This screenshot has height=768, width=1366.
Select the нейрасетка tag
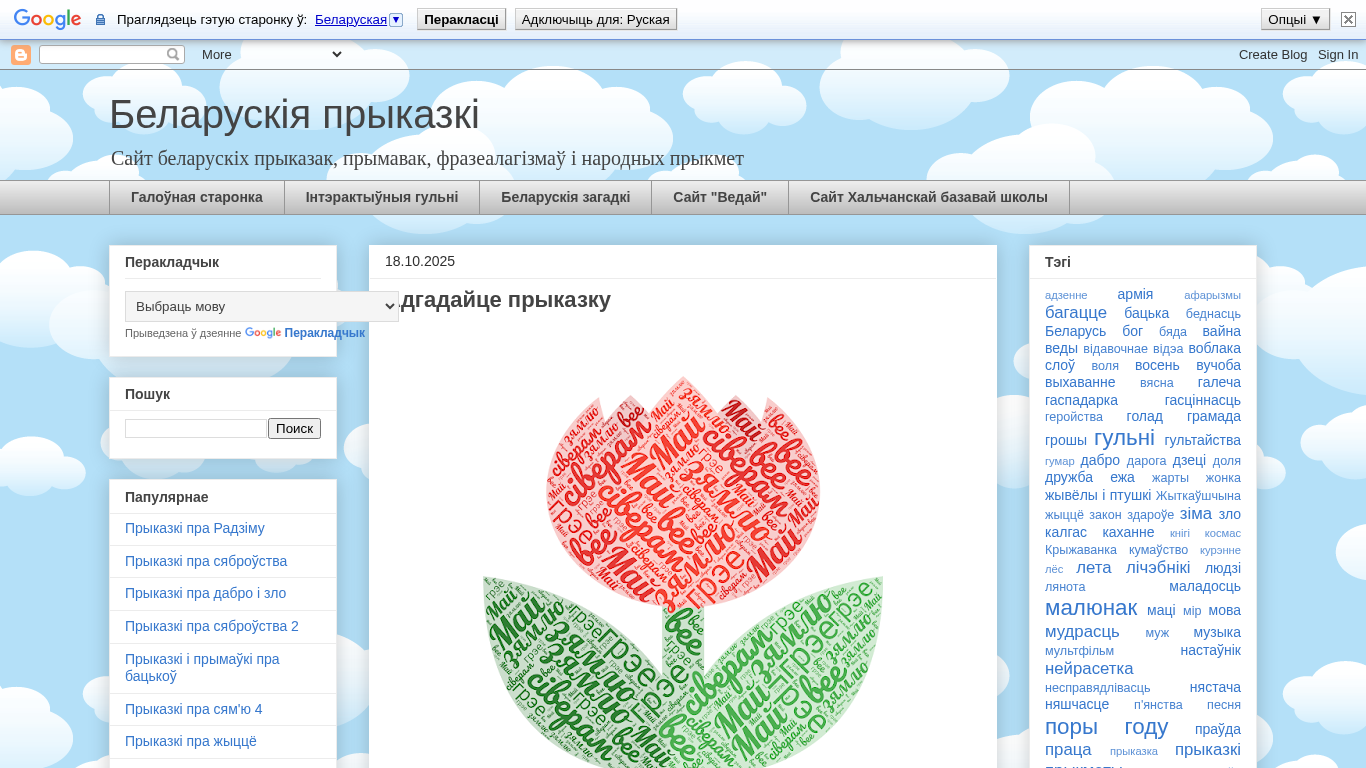1089,668
